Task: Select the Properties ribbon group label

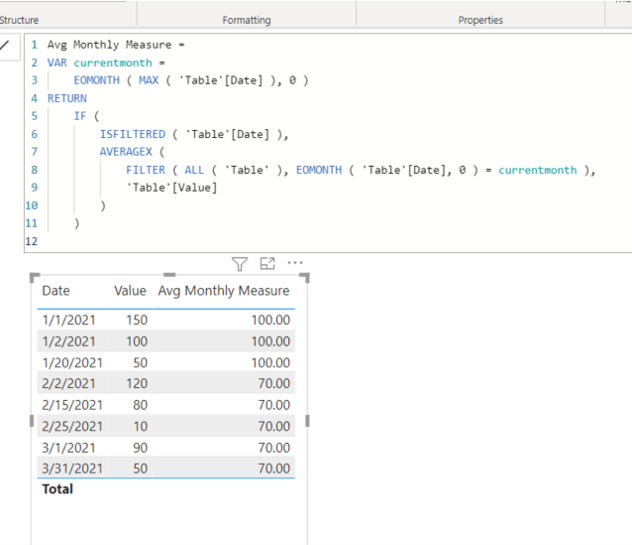Action: point(480,20)
